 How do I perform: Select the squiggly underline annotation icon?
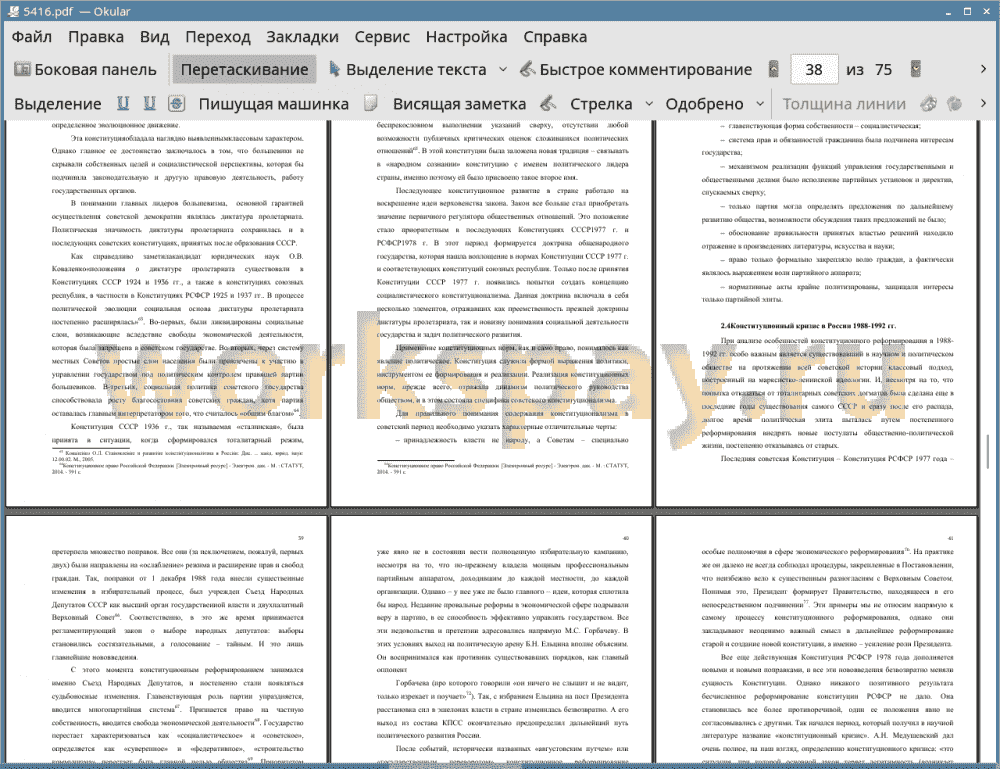[x=150, y=103]
